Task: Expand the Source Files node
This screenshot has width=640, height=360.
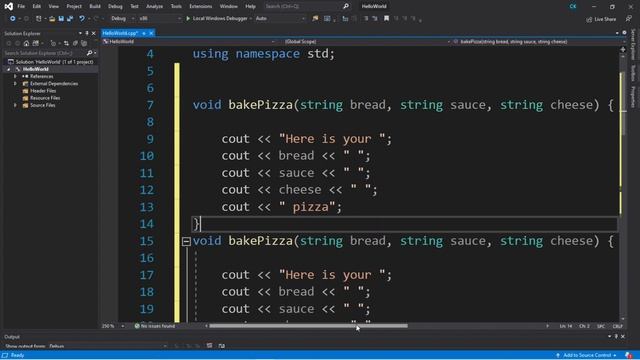Action: point(15,105)
